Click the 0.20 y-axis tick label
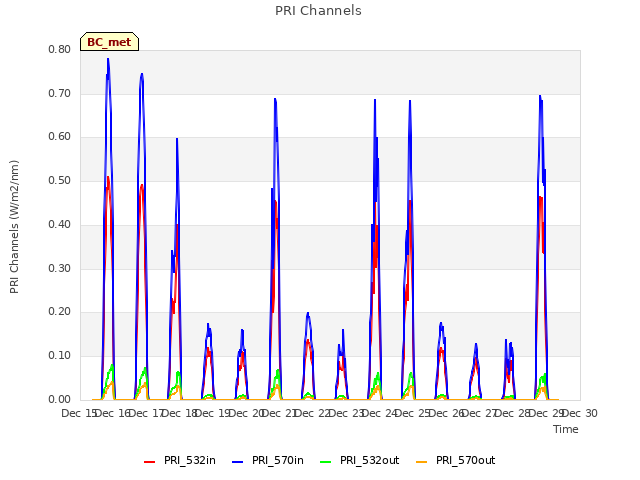Image resolution: width=640 pixels, height=480 pixels. click(60, 311)
